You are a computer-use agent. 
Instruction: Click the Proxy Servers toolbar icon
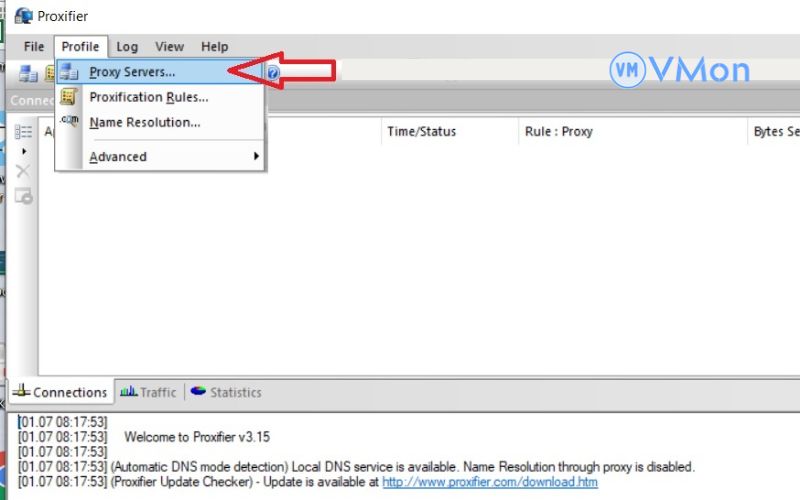[x=28, y=73]
